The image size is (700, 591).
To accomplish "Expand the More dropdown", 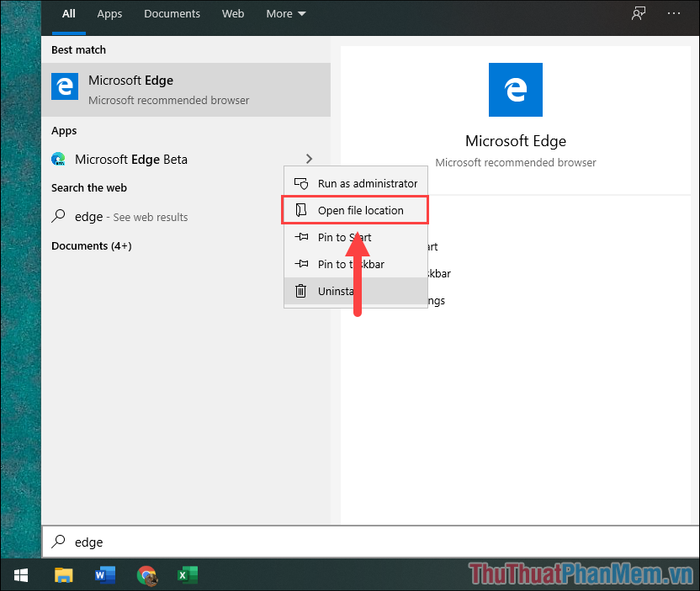I will click(x=286, y=14).
